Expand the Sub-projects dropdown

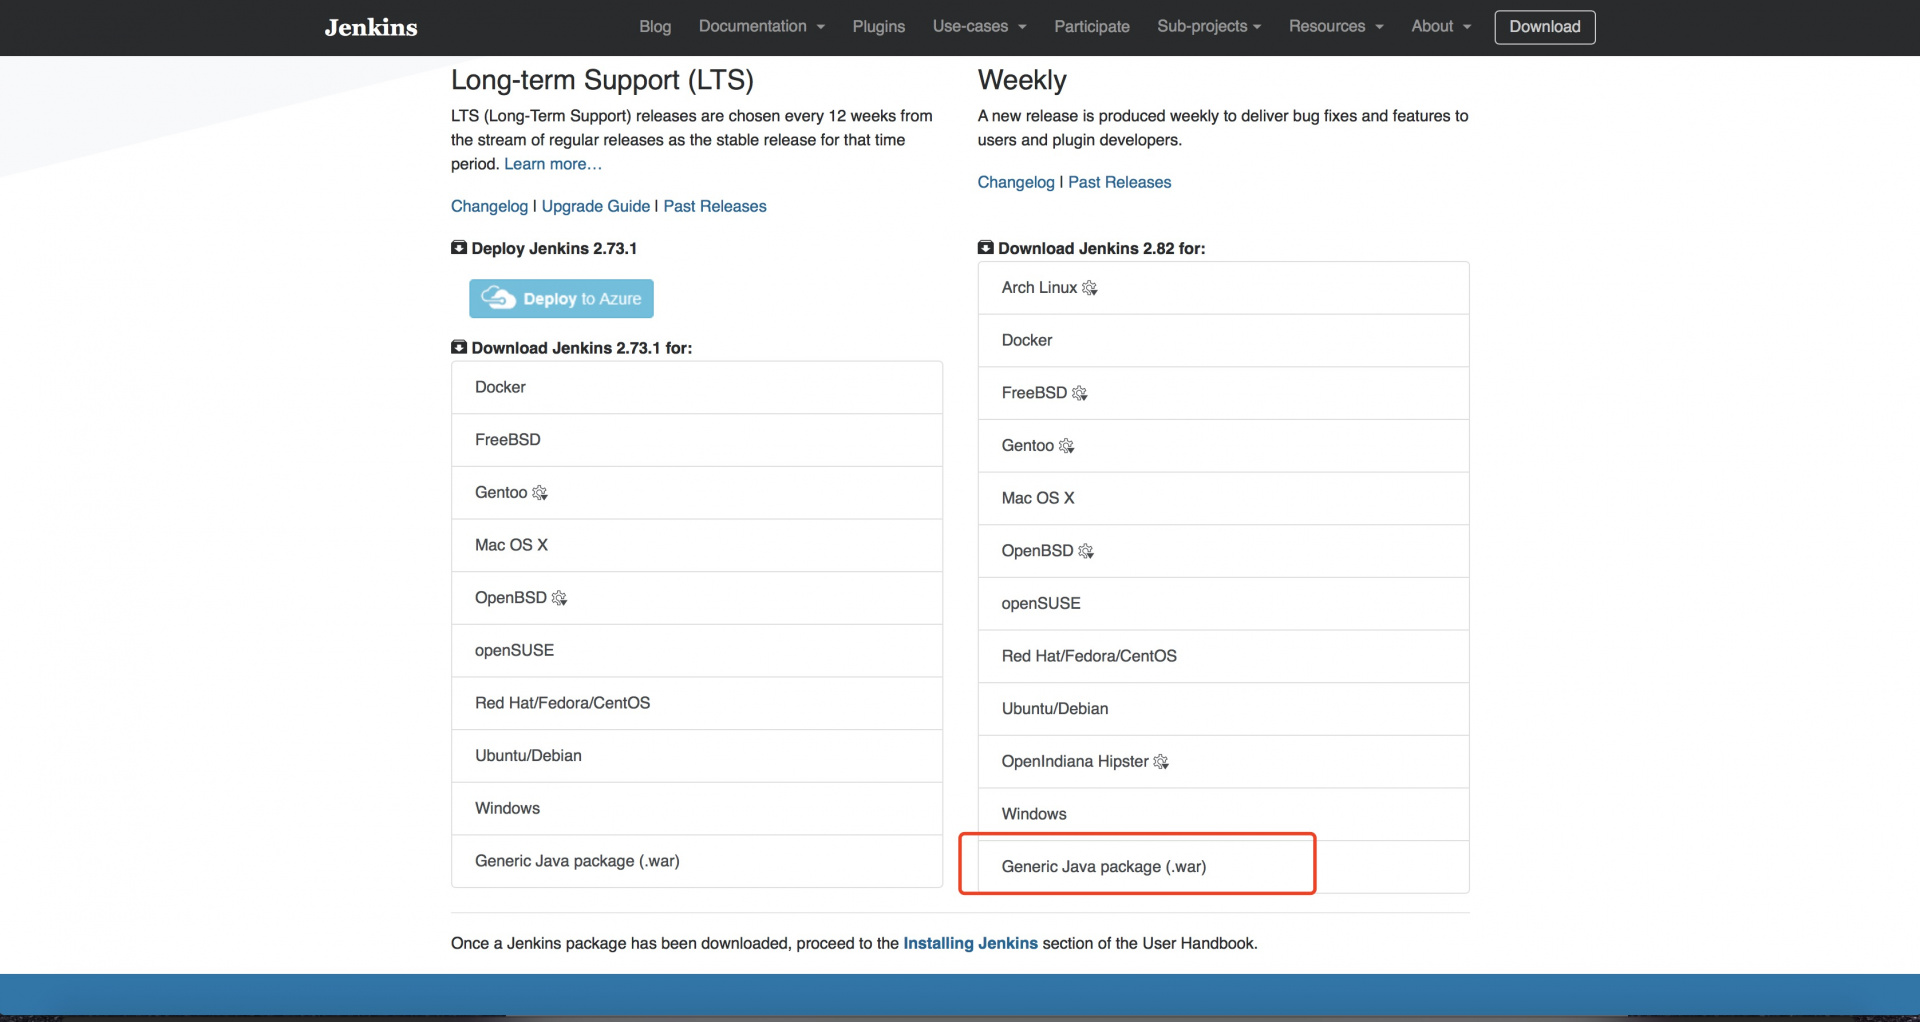[x=1209, y=27]
